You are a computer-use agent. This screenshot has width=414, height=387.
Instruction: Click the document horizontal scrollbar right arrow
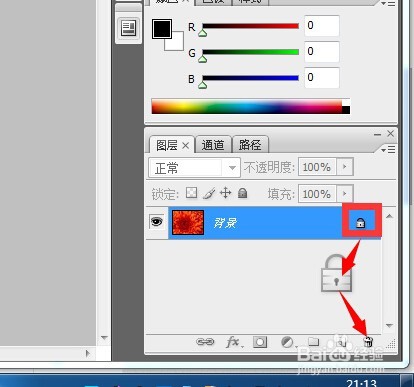(87, 353)
